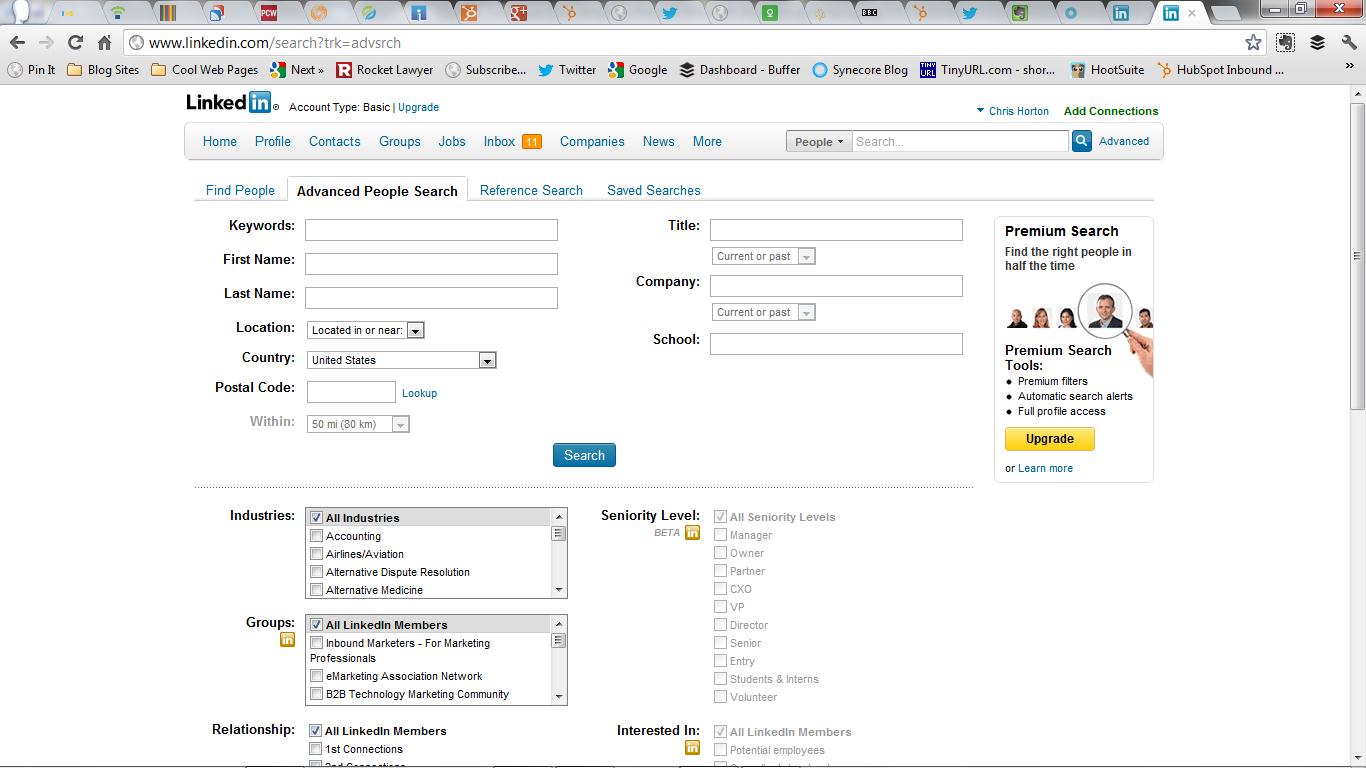Open the People search type dropdown
The image size is (1366, 768).
pyautogui.click(x=819, y=142)
